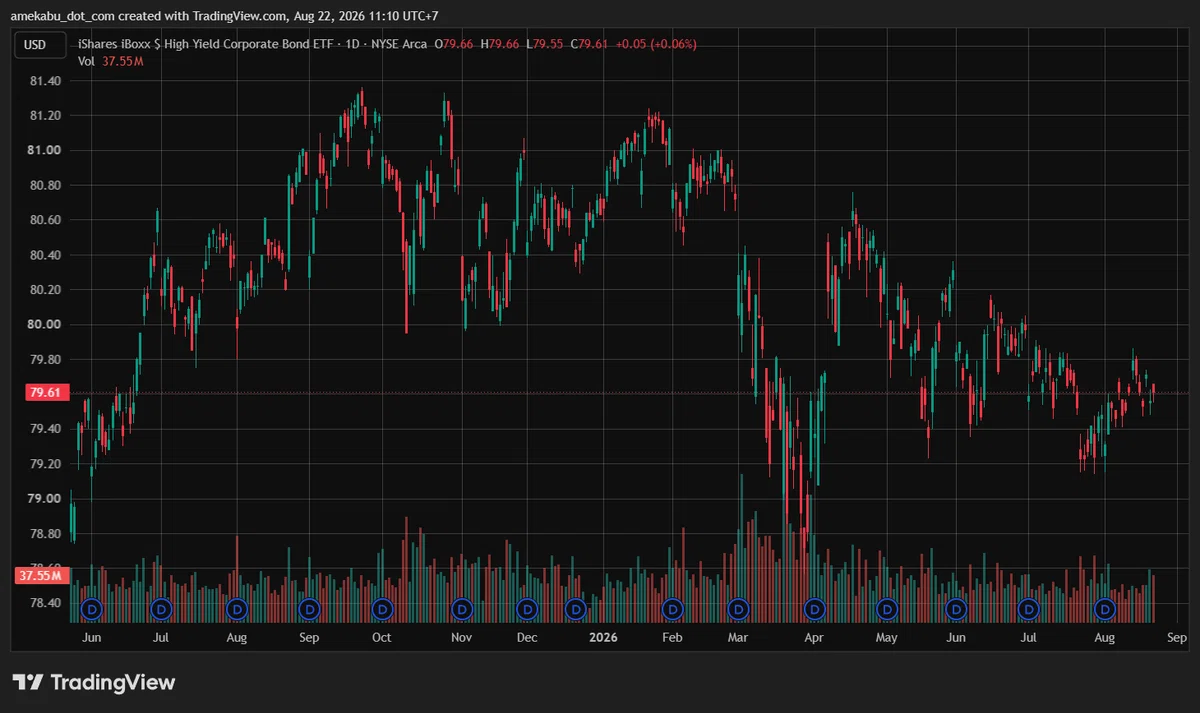Open the dividend marker directly above Dec

click(526, 608)
